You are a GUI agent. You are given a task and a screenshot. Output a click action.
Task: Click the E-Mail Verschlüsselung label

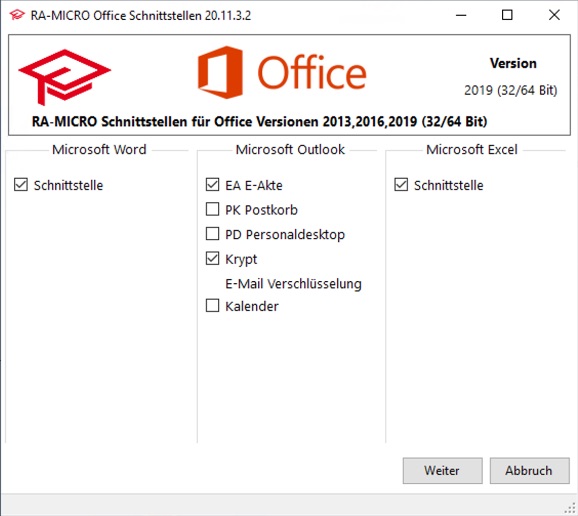point(293,284)
